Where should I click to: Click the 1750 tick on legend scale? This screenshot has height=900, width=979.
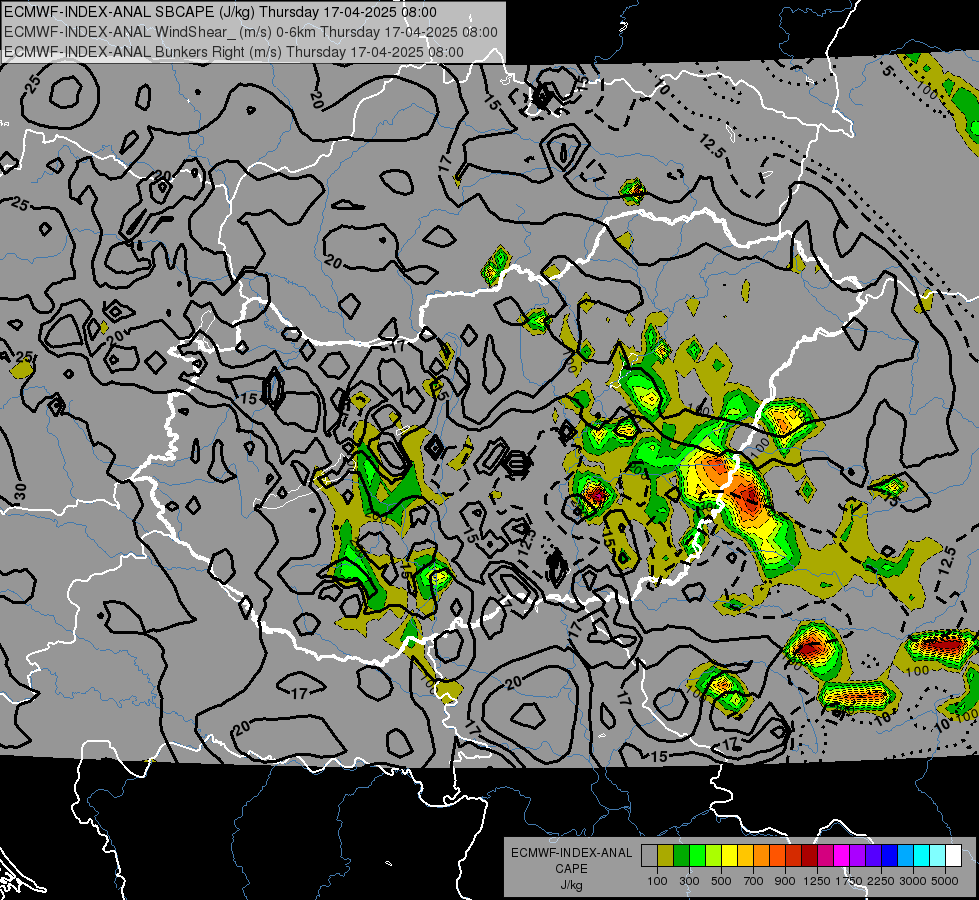850,881
